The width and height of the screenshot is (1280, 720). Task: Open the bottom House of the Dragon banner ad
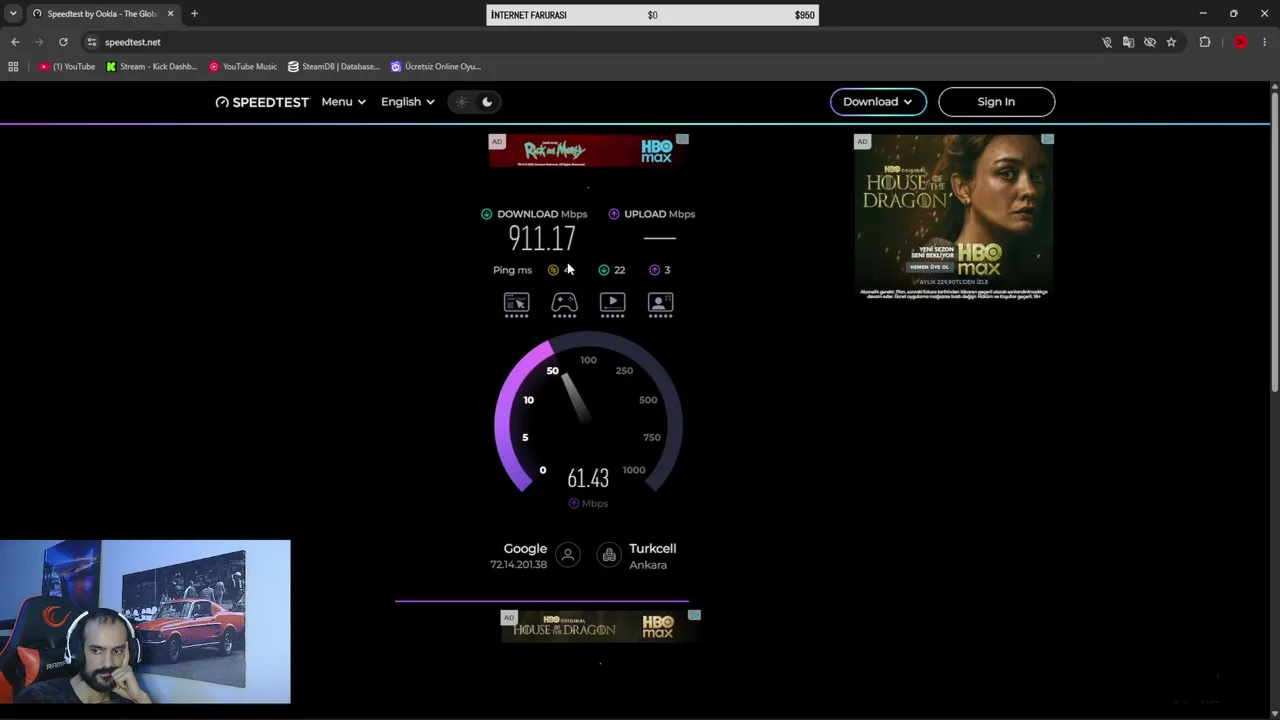tap(600, 626)
